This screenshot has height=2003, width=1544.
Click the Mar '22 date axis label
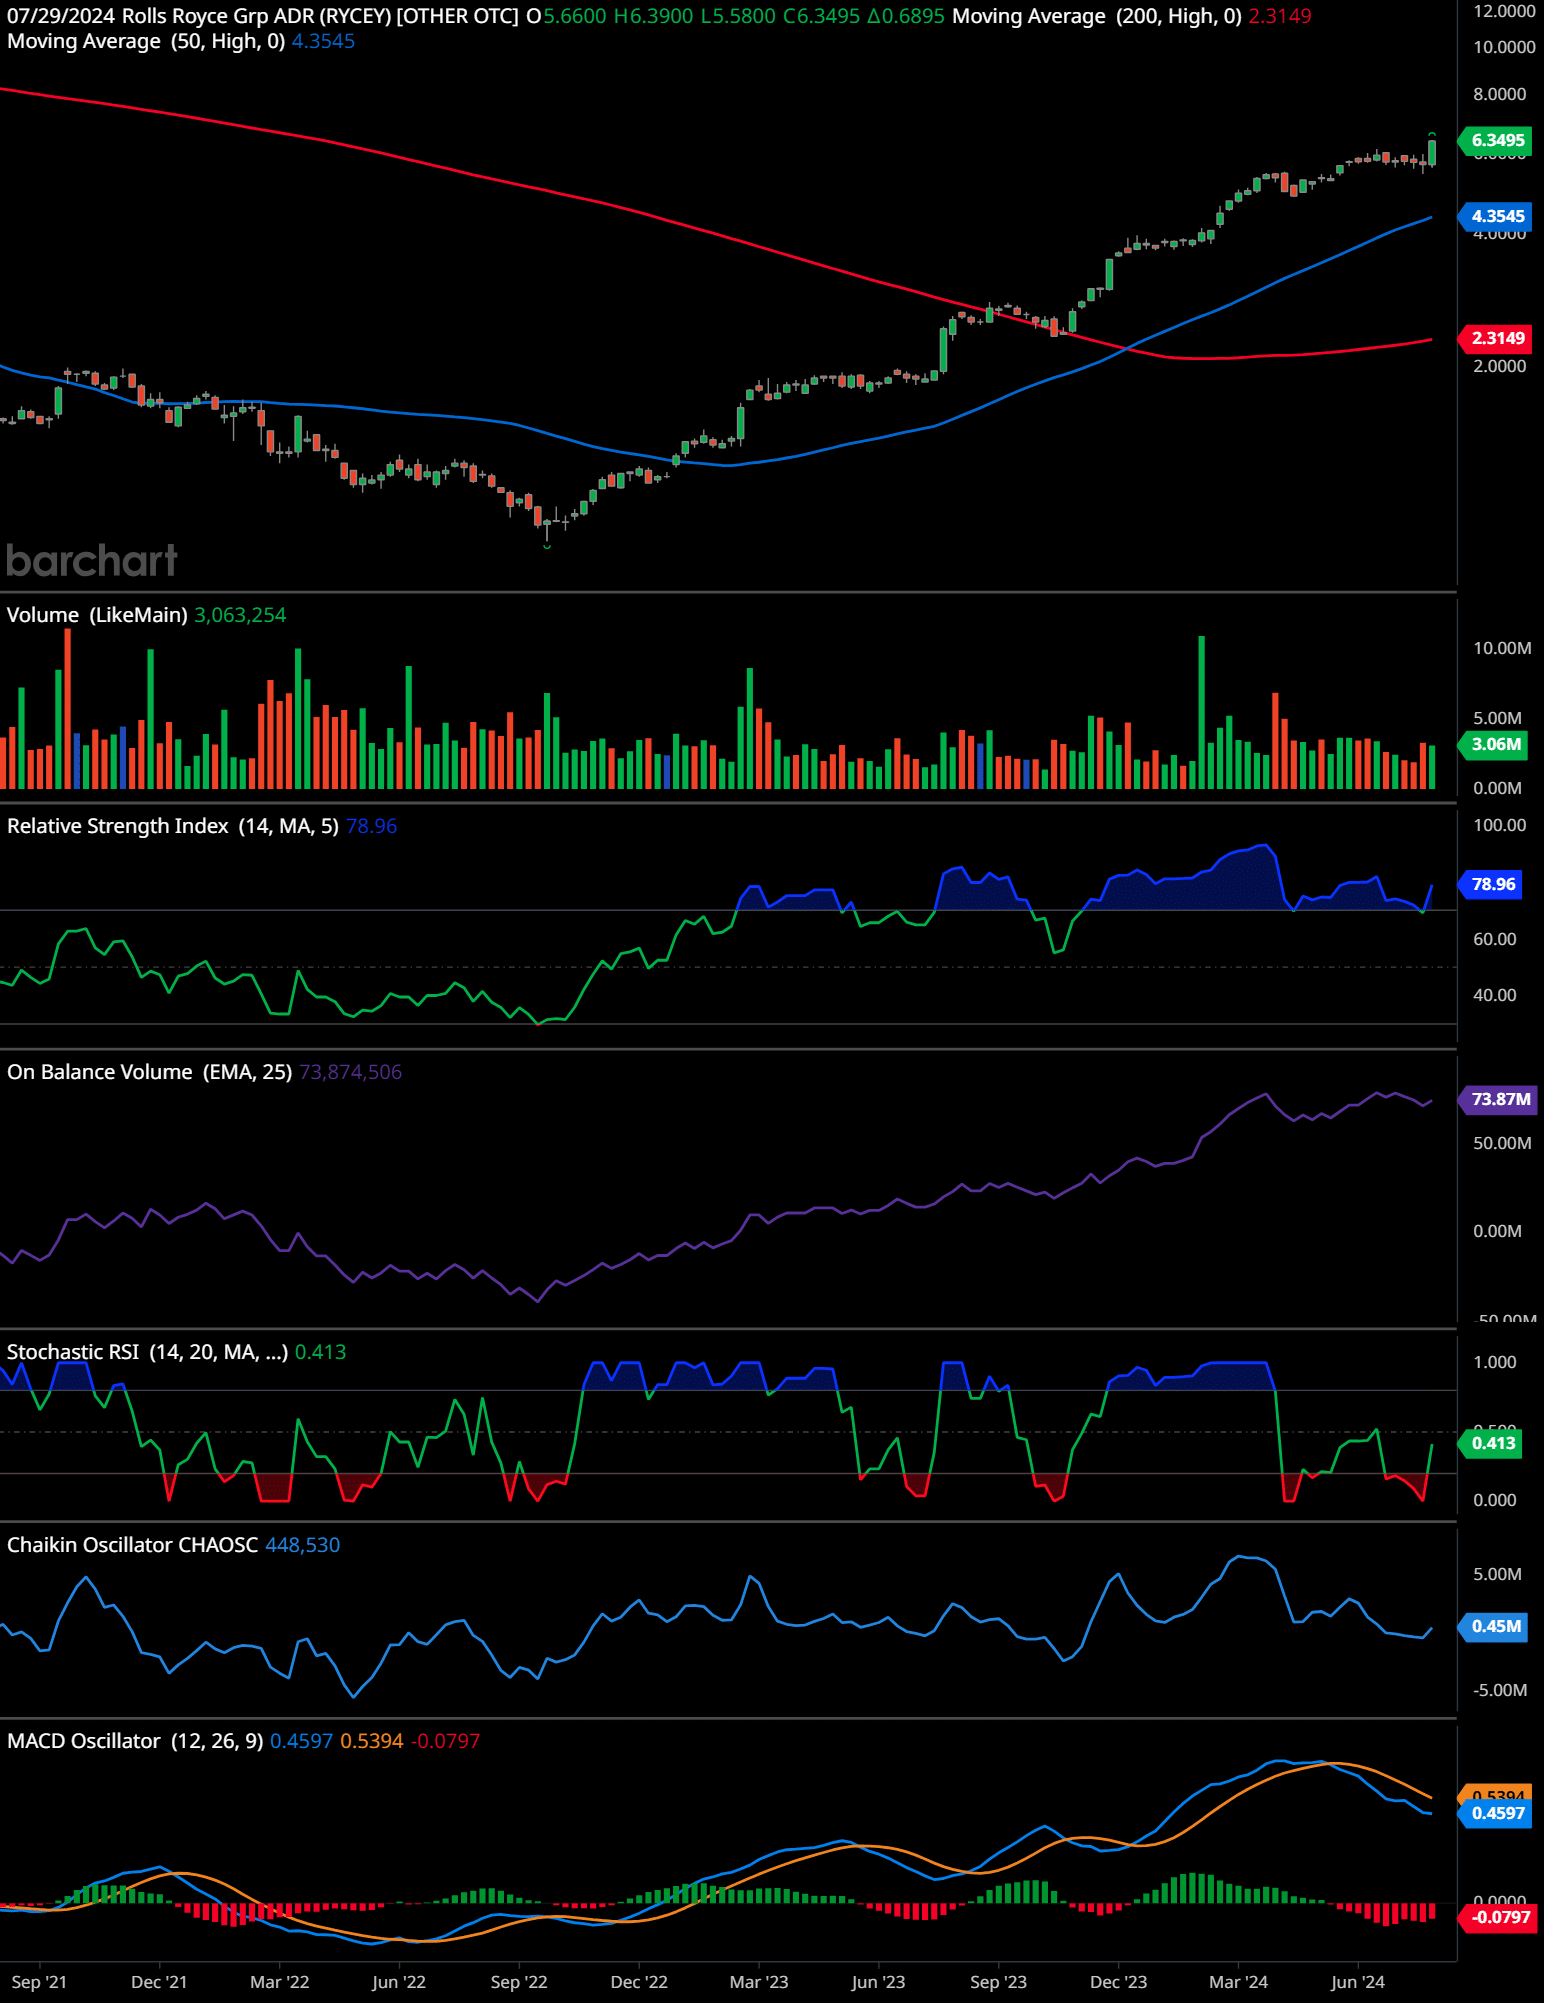pos(279,1982)
